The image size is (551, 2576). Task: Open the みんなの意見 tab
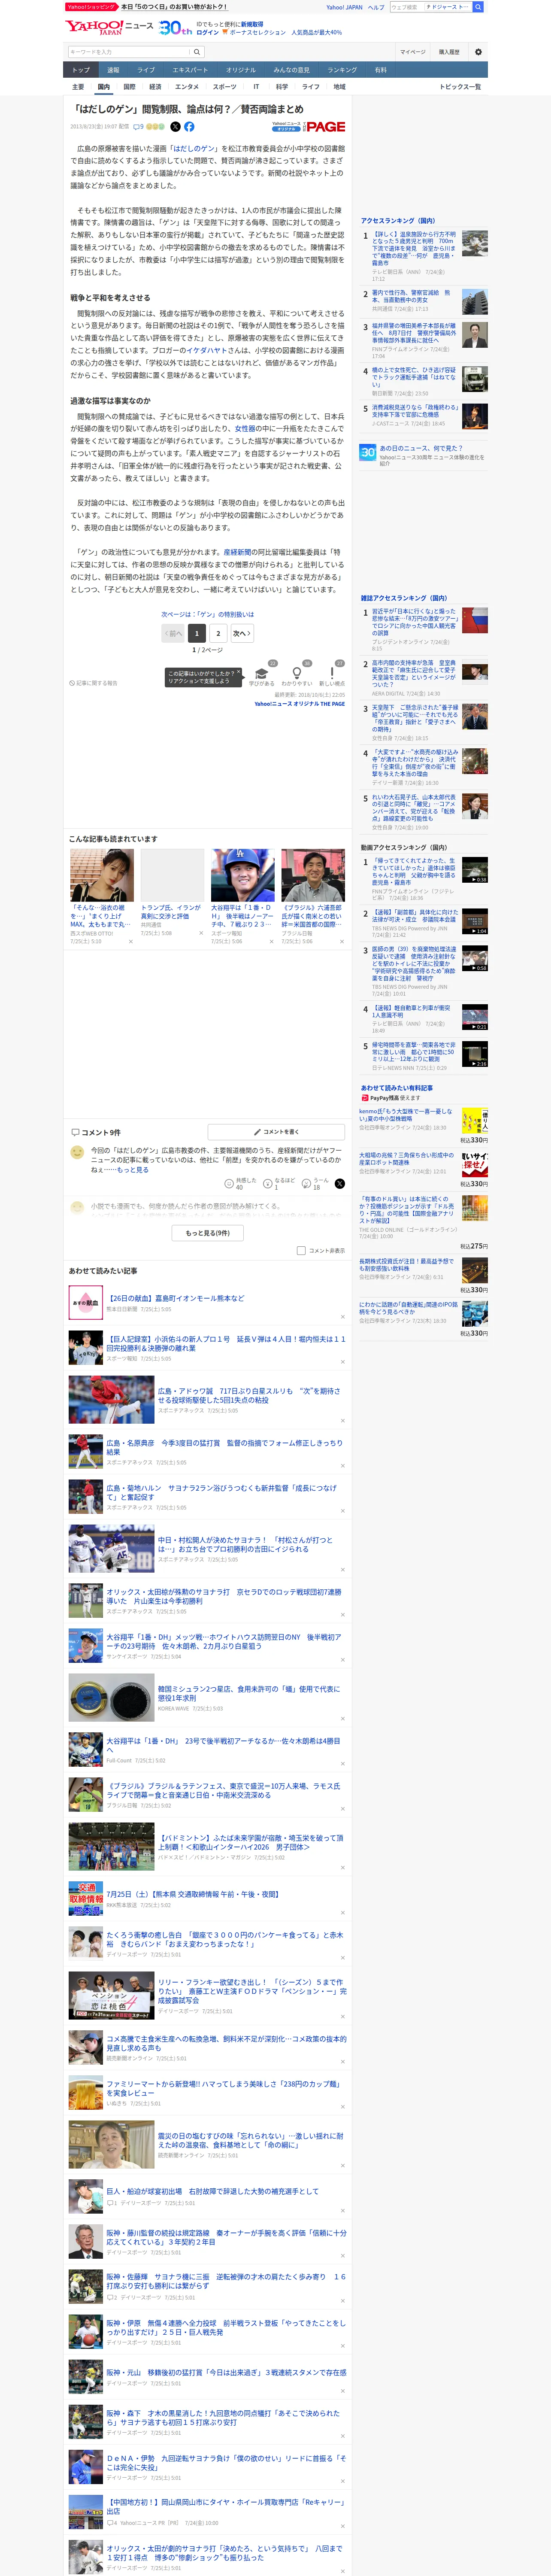[x=292, y=70]
